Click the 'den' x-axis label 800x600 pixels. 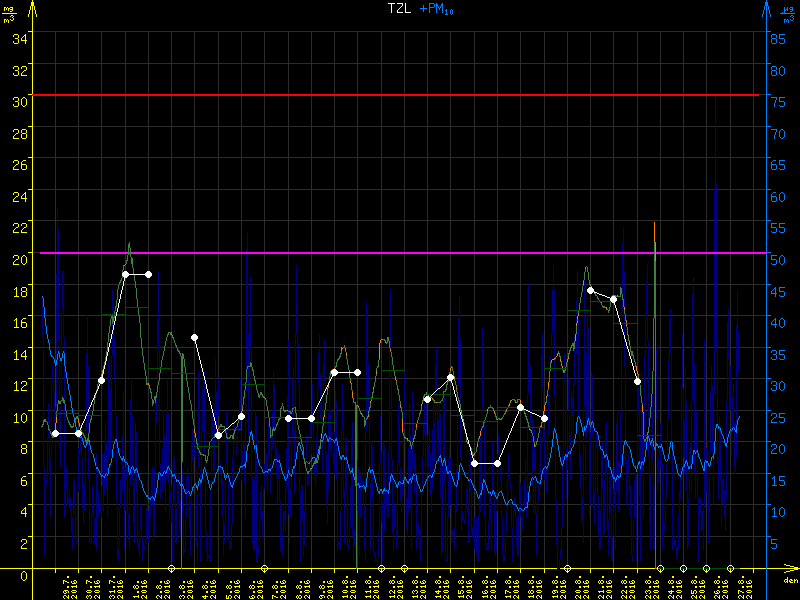coord(790,580)
